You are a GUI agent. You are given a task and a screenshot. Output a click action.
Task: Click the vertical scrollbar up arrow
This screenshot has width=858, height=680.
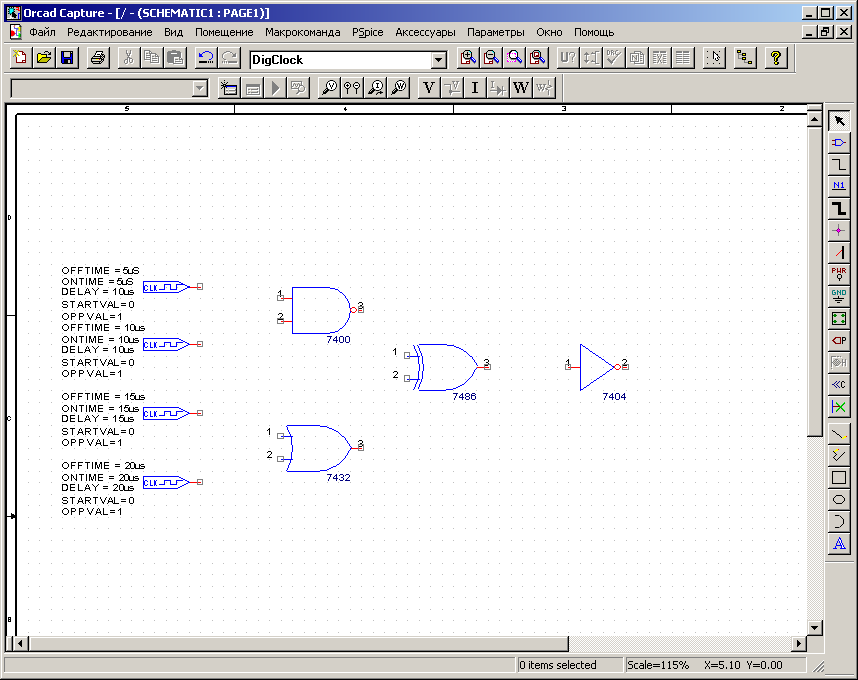point(814,119)
